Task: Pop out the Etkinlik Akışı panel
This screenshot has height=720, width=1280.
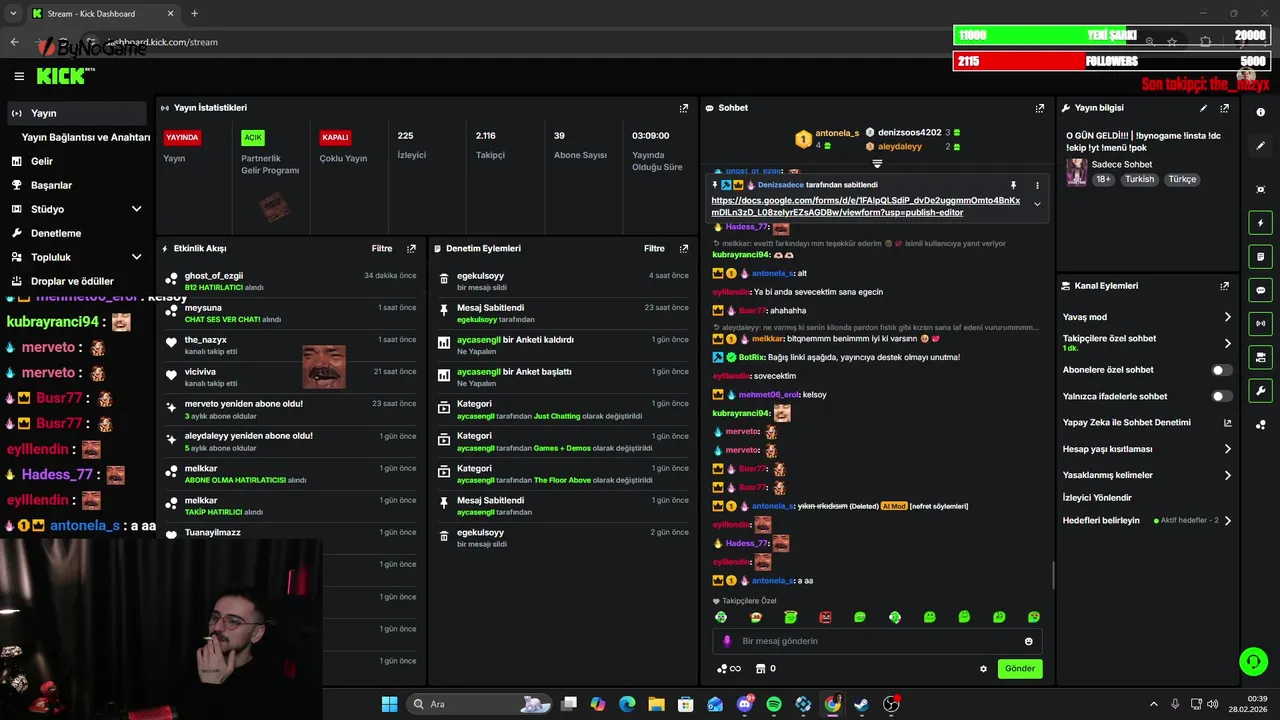Action: pyautogui.click(x=411, y=248)
